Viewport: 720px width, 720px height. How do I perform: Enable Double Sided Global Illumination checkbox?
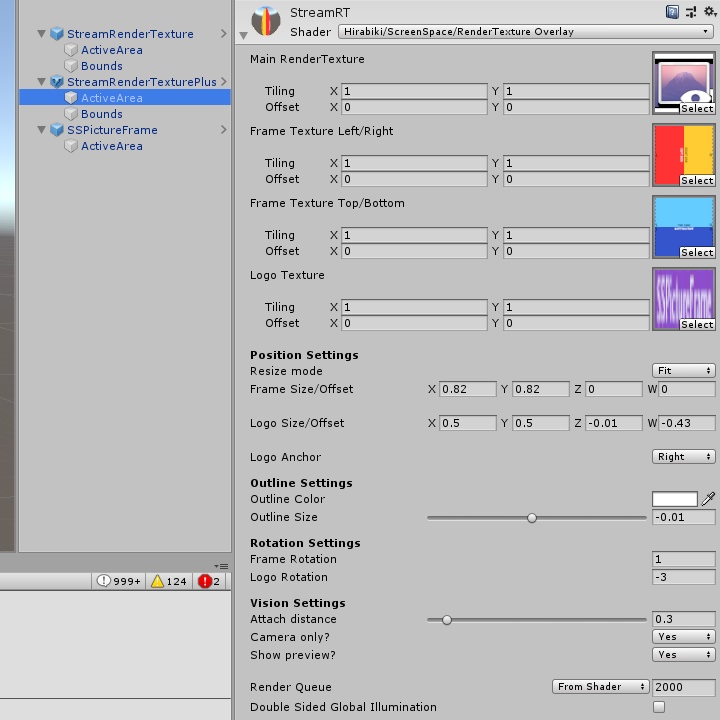(x=659, y=707)
